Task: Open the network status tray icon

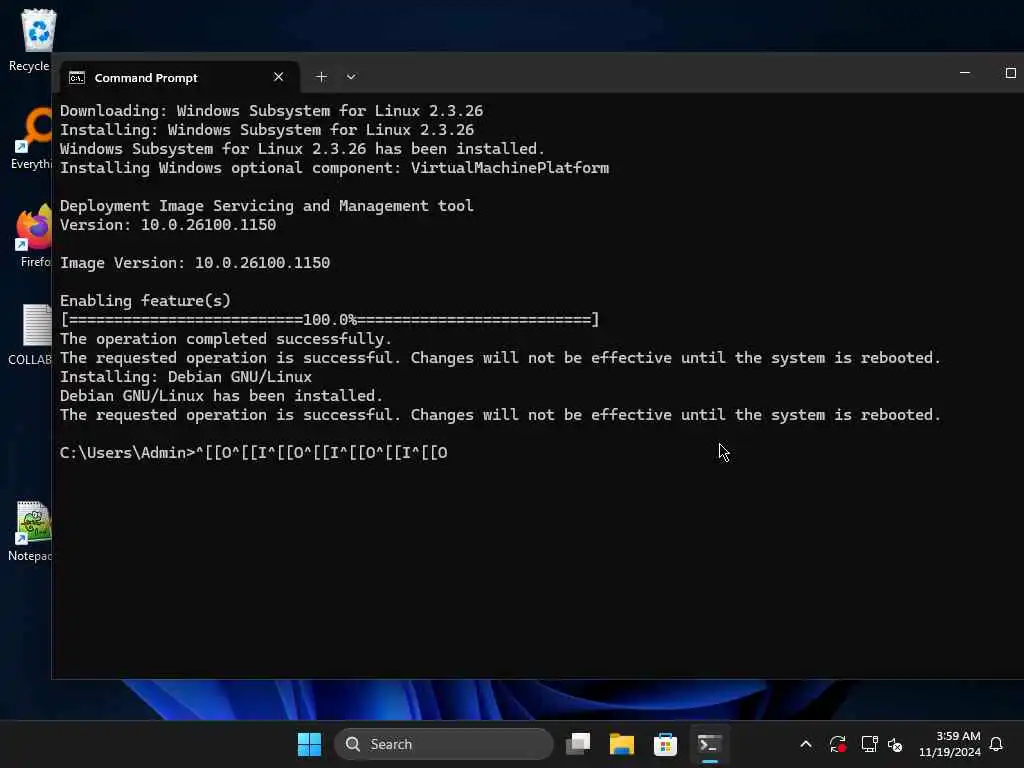Action: (x=869, y=744)
